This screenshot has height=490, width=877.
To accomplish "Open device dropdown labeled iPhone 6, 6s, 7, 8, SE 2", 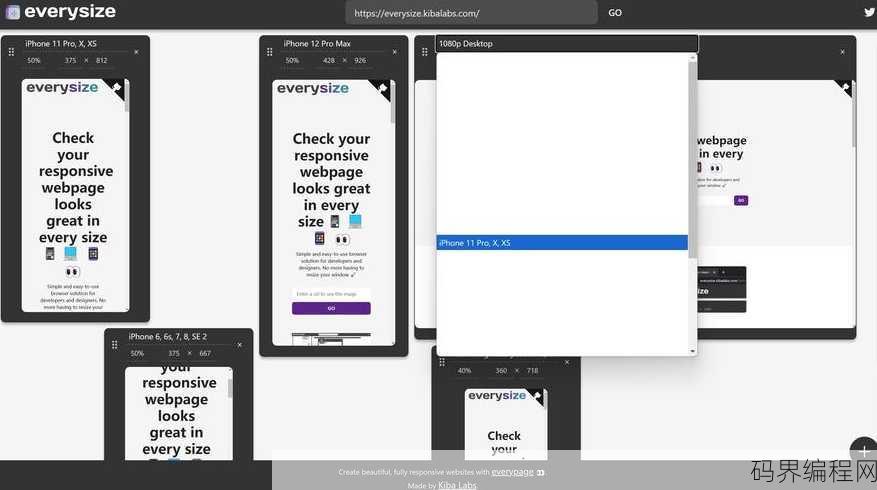I will (x=179, y=337).
